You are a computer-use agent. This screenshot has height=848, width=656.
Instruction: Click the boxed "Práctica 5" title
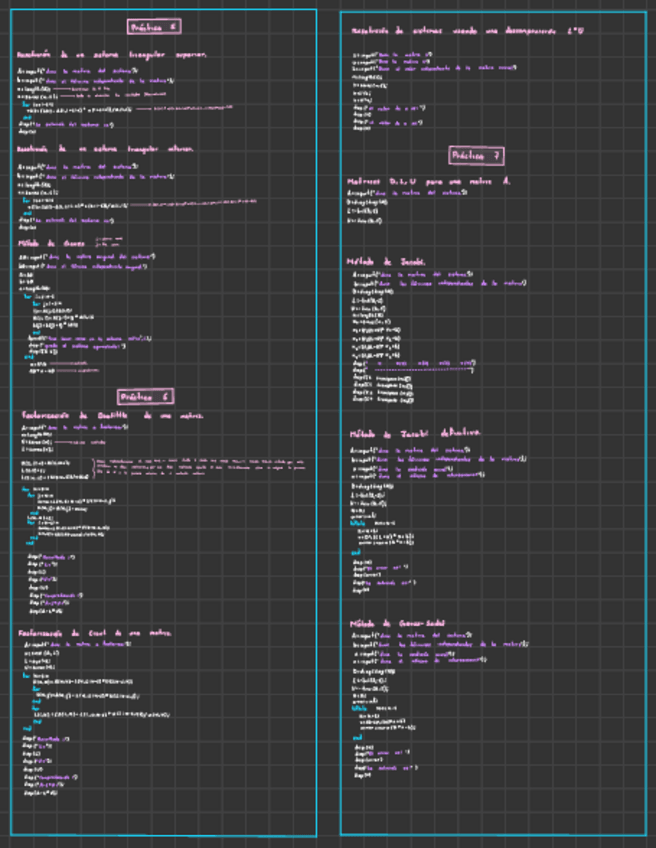pyautogui.click(x=155, y=27)
